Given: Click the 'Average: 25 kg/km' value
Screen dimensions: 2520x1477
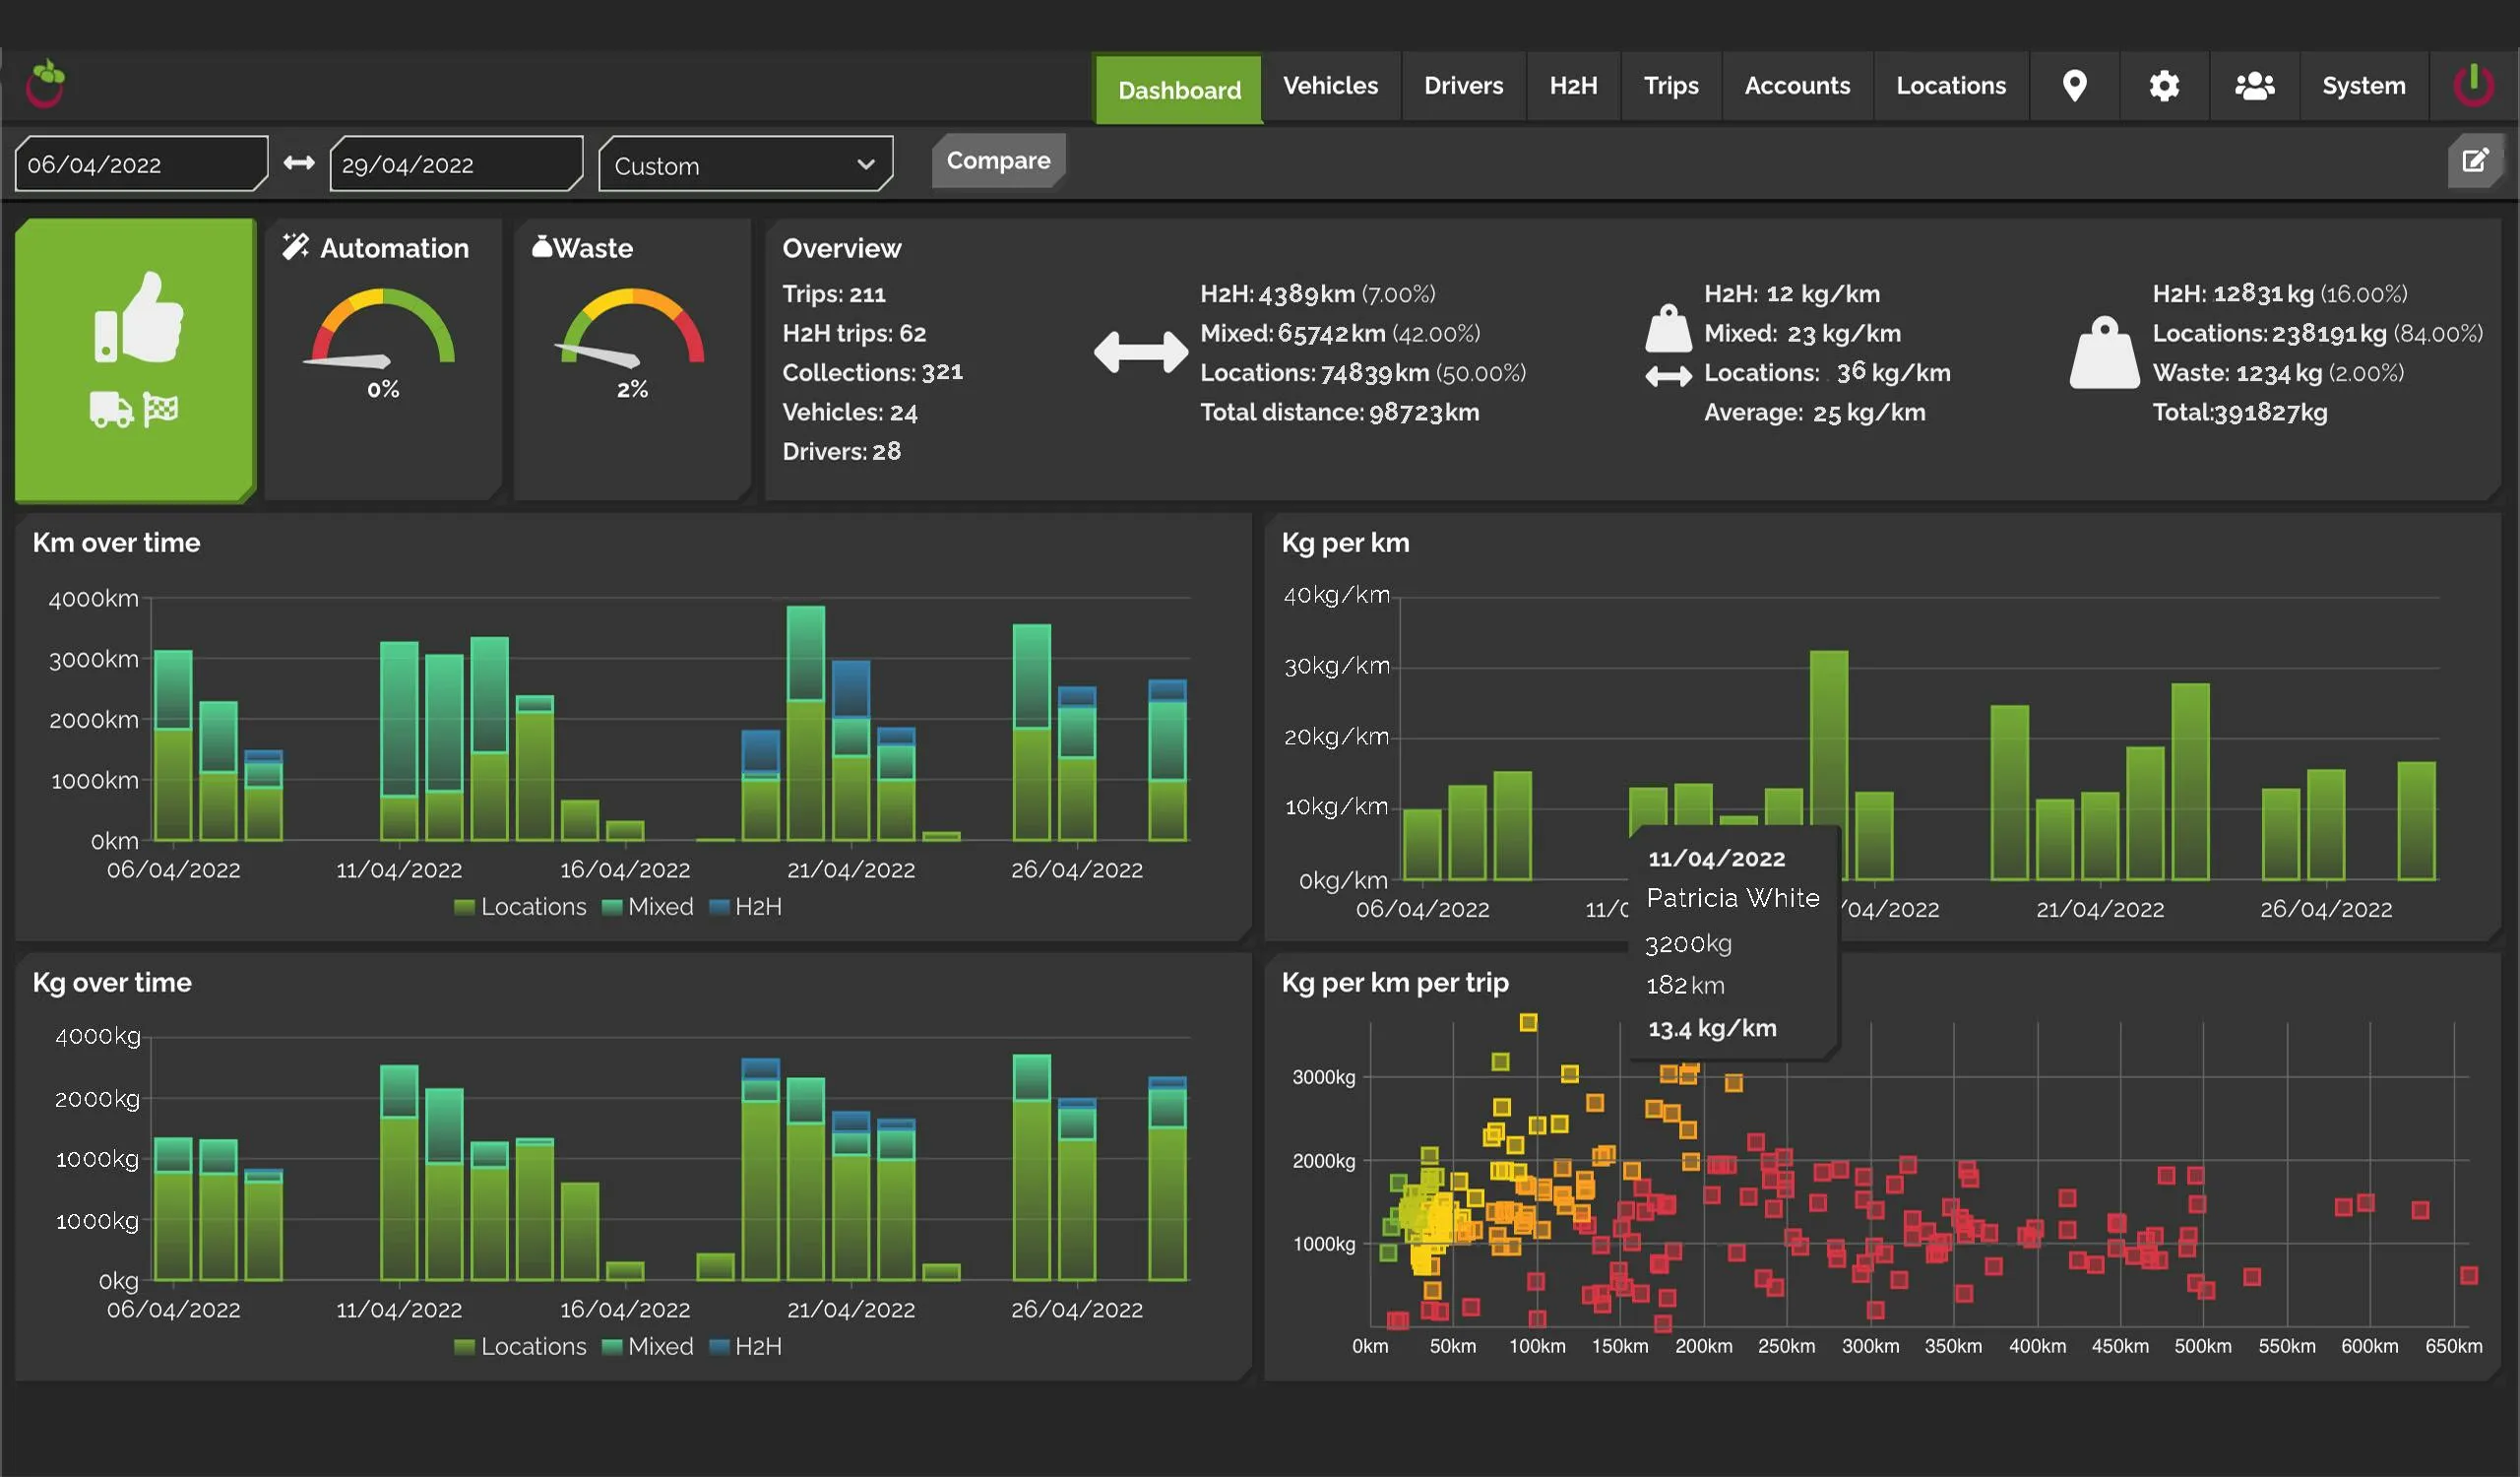Looking at the screenshot, I should [1814, 412].
